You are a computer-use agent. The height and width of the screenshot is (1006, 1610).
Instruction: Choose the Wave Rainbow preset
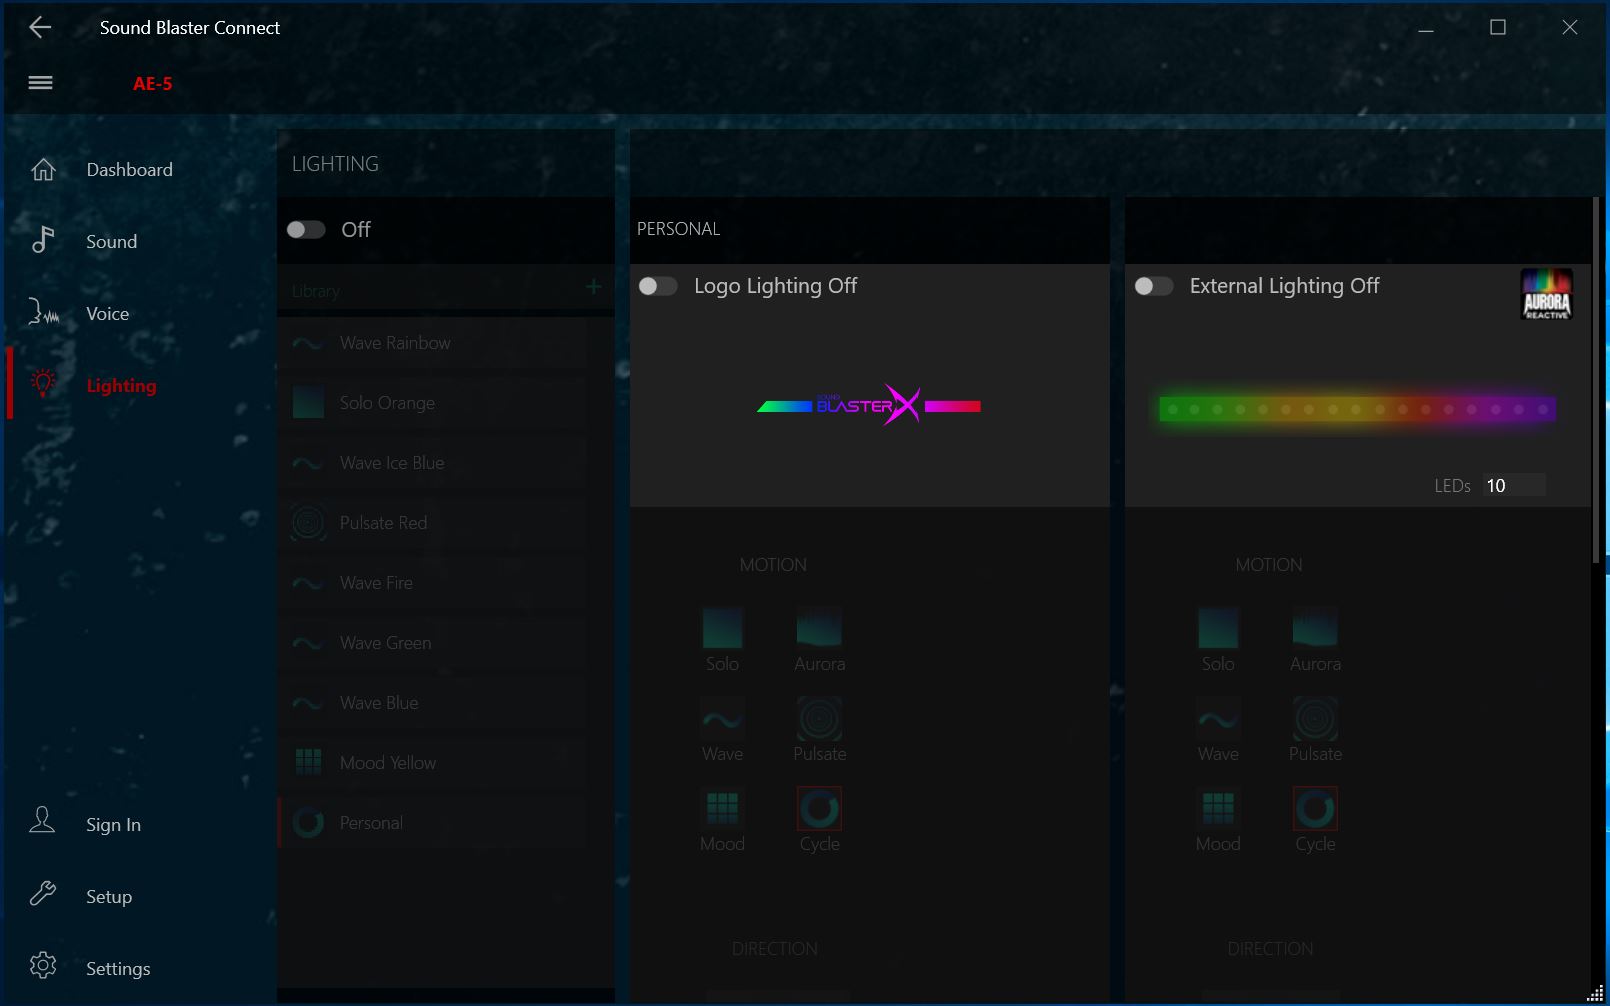(x=434, y=343)
